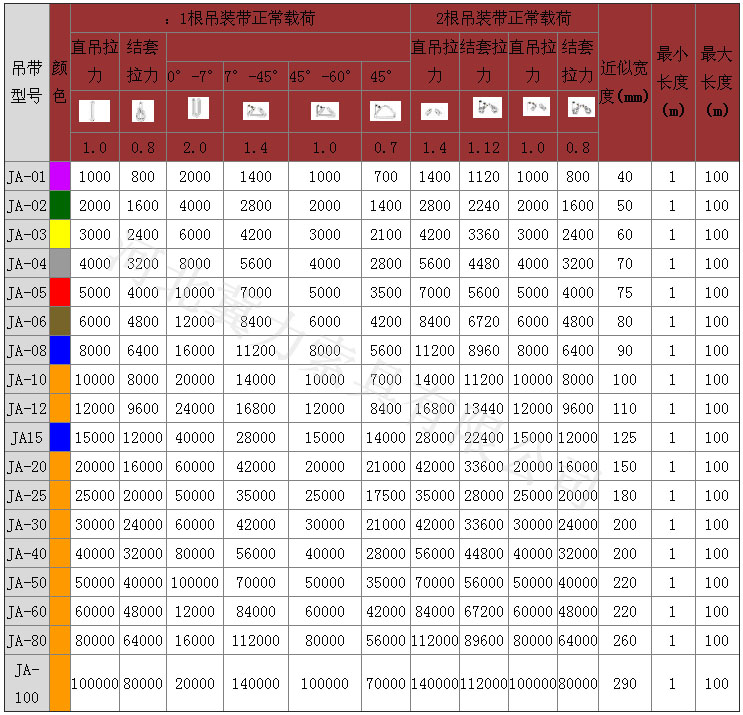Click the 吊带型号 column header

(x=26, y=82)
